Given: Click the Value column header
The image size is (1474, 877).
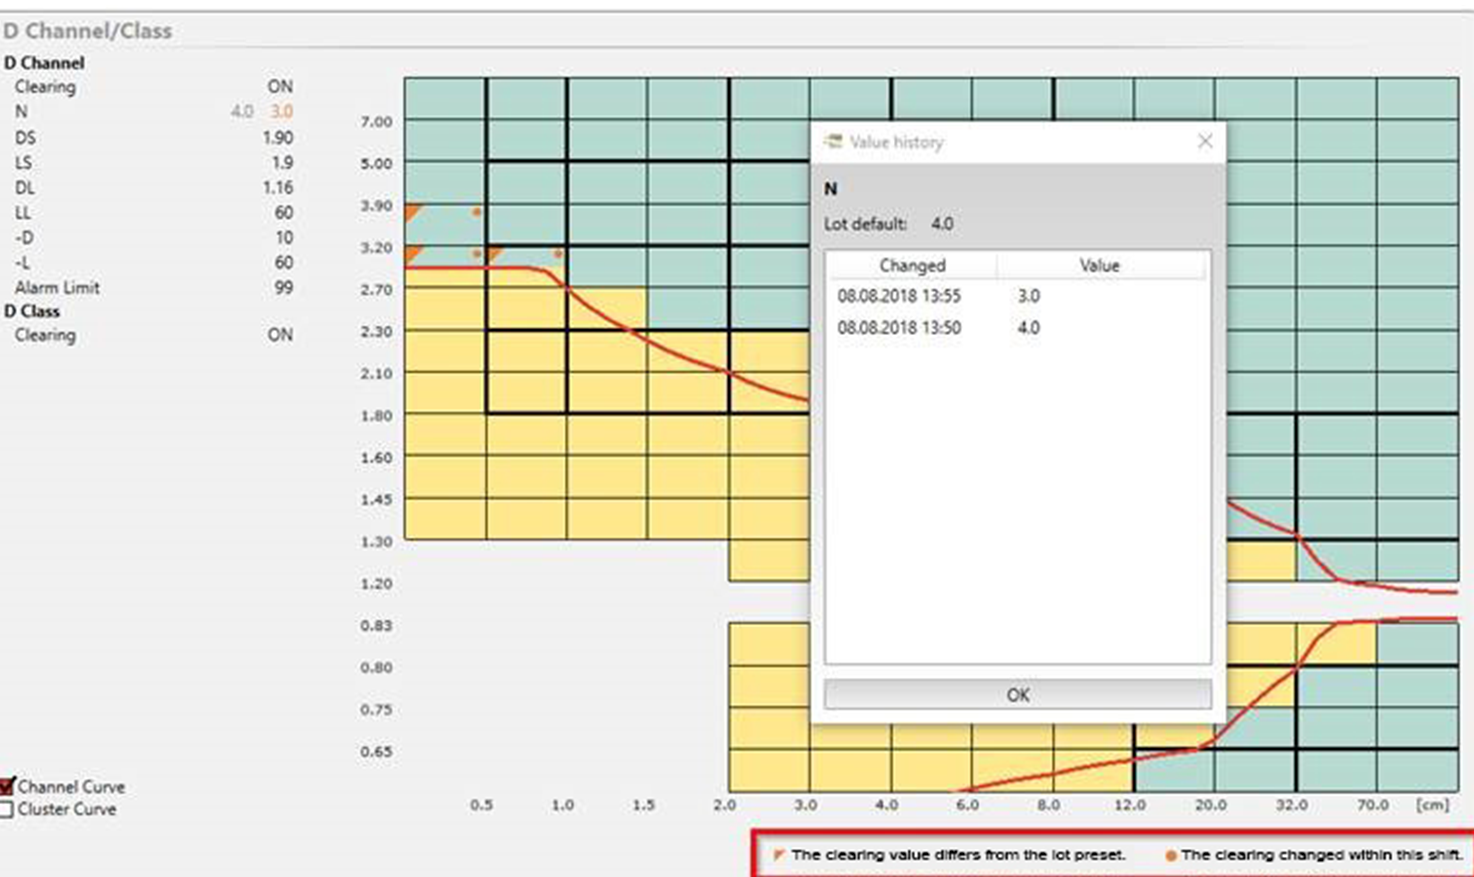Looking at the screenshot, I should point(1099,266).
